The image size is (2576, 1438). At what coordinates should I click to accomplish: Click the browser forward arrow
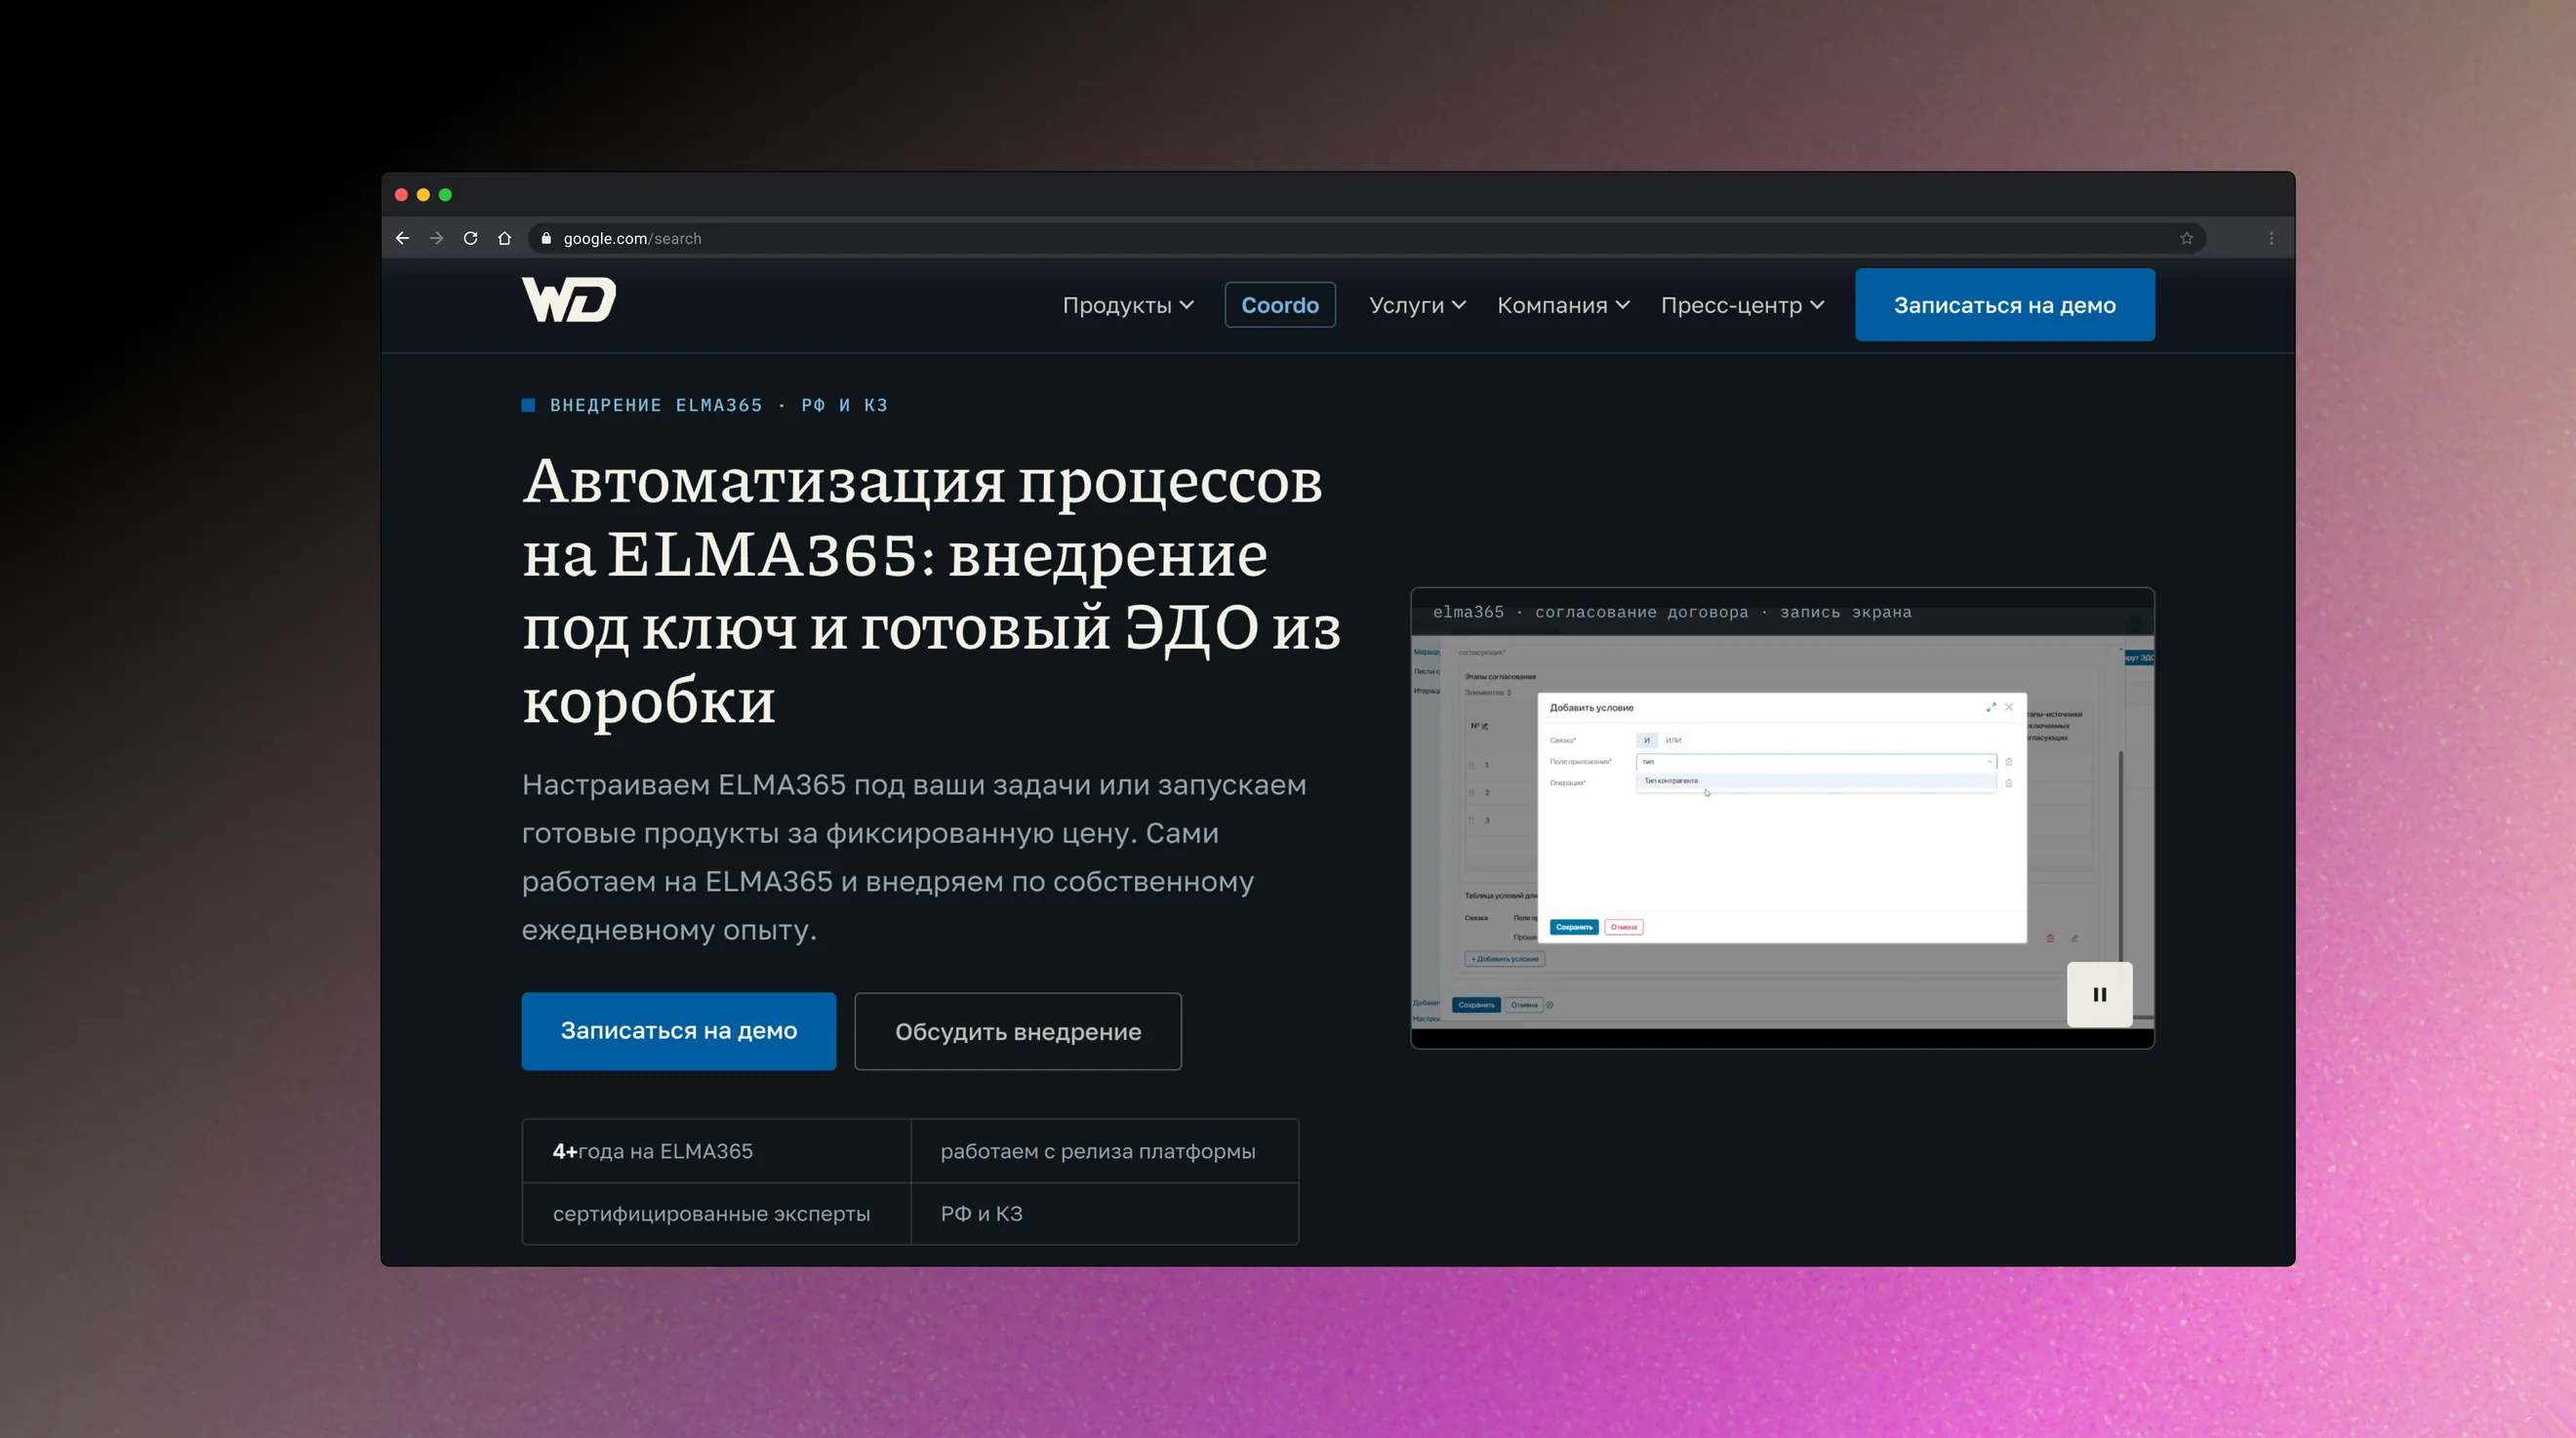[436, 238]
